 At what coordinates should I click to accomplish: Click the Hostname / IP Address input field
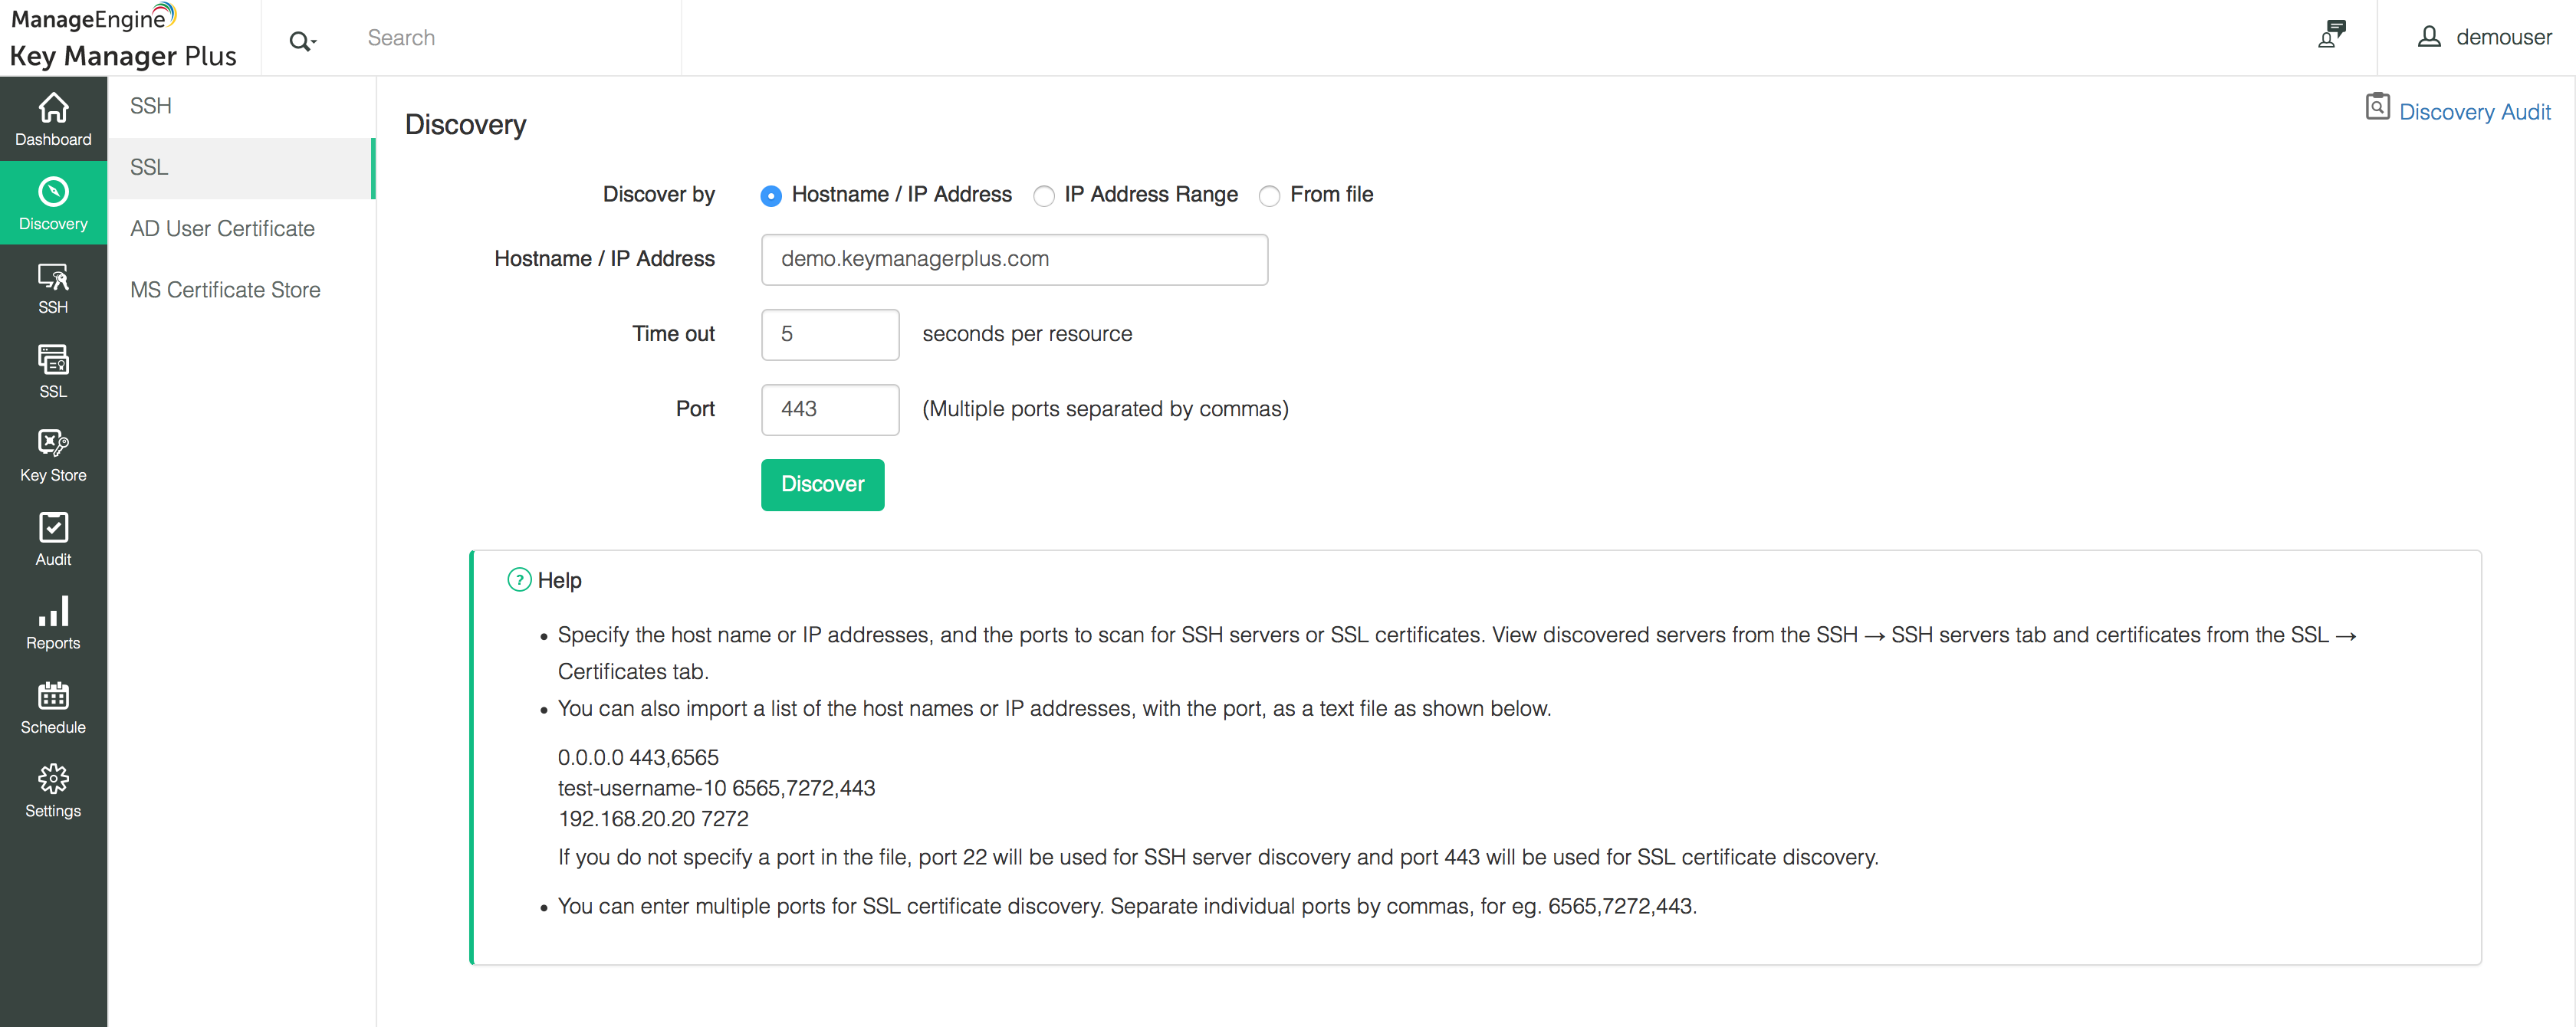(x=1014, y=259)
